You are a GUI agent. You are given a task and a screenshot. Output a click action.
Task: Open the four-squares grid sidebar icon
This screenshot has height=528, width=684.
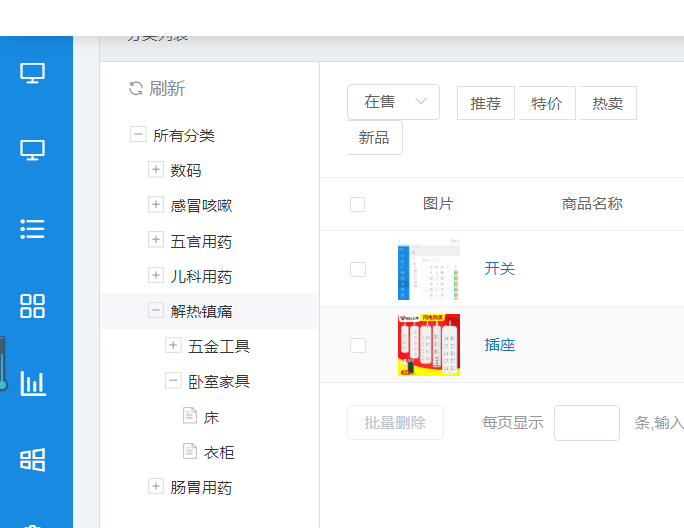[x=33, y=306]
